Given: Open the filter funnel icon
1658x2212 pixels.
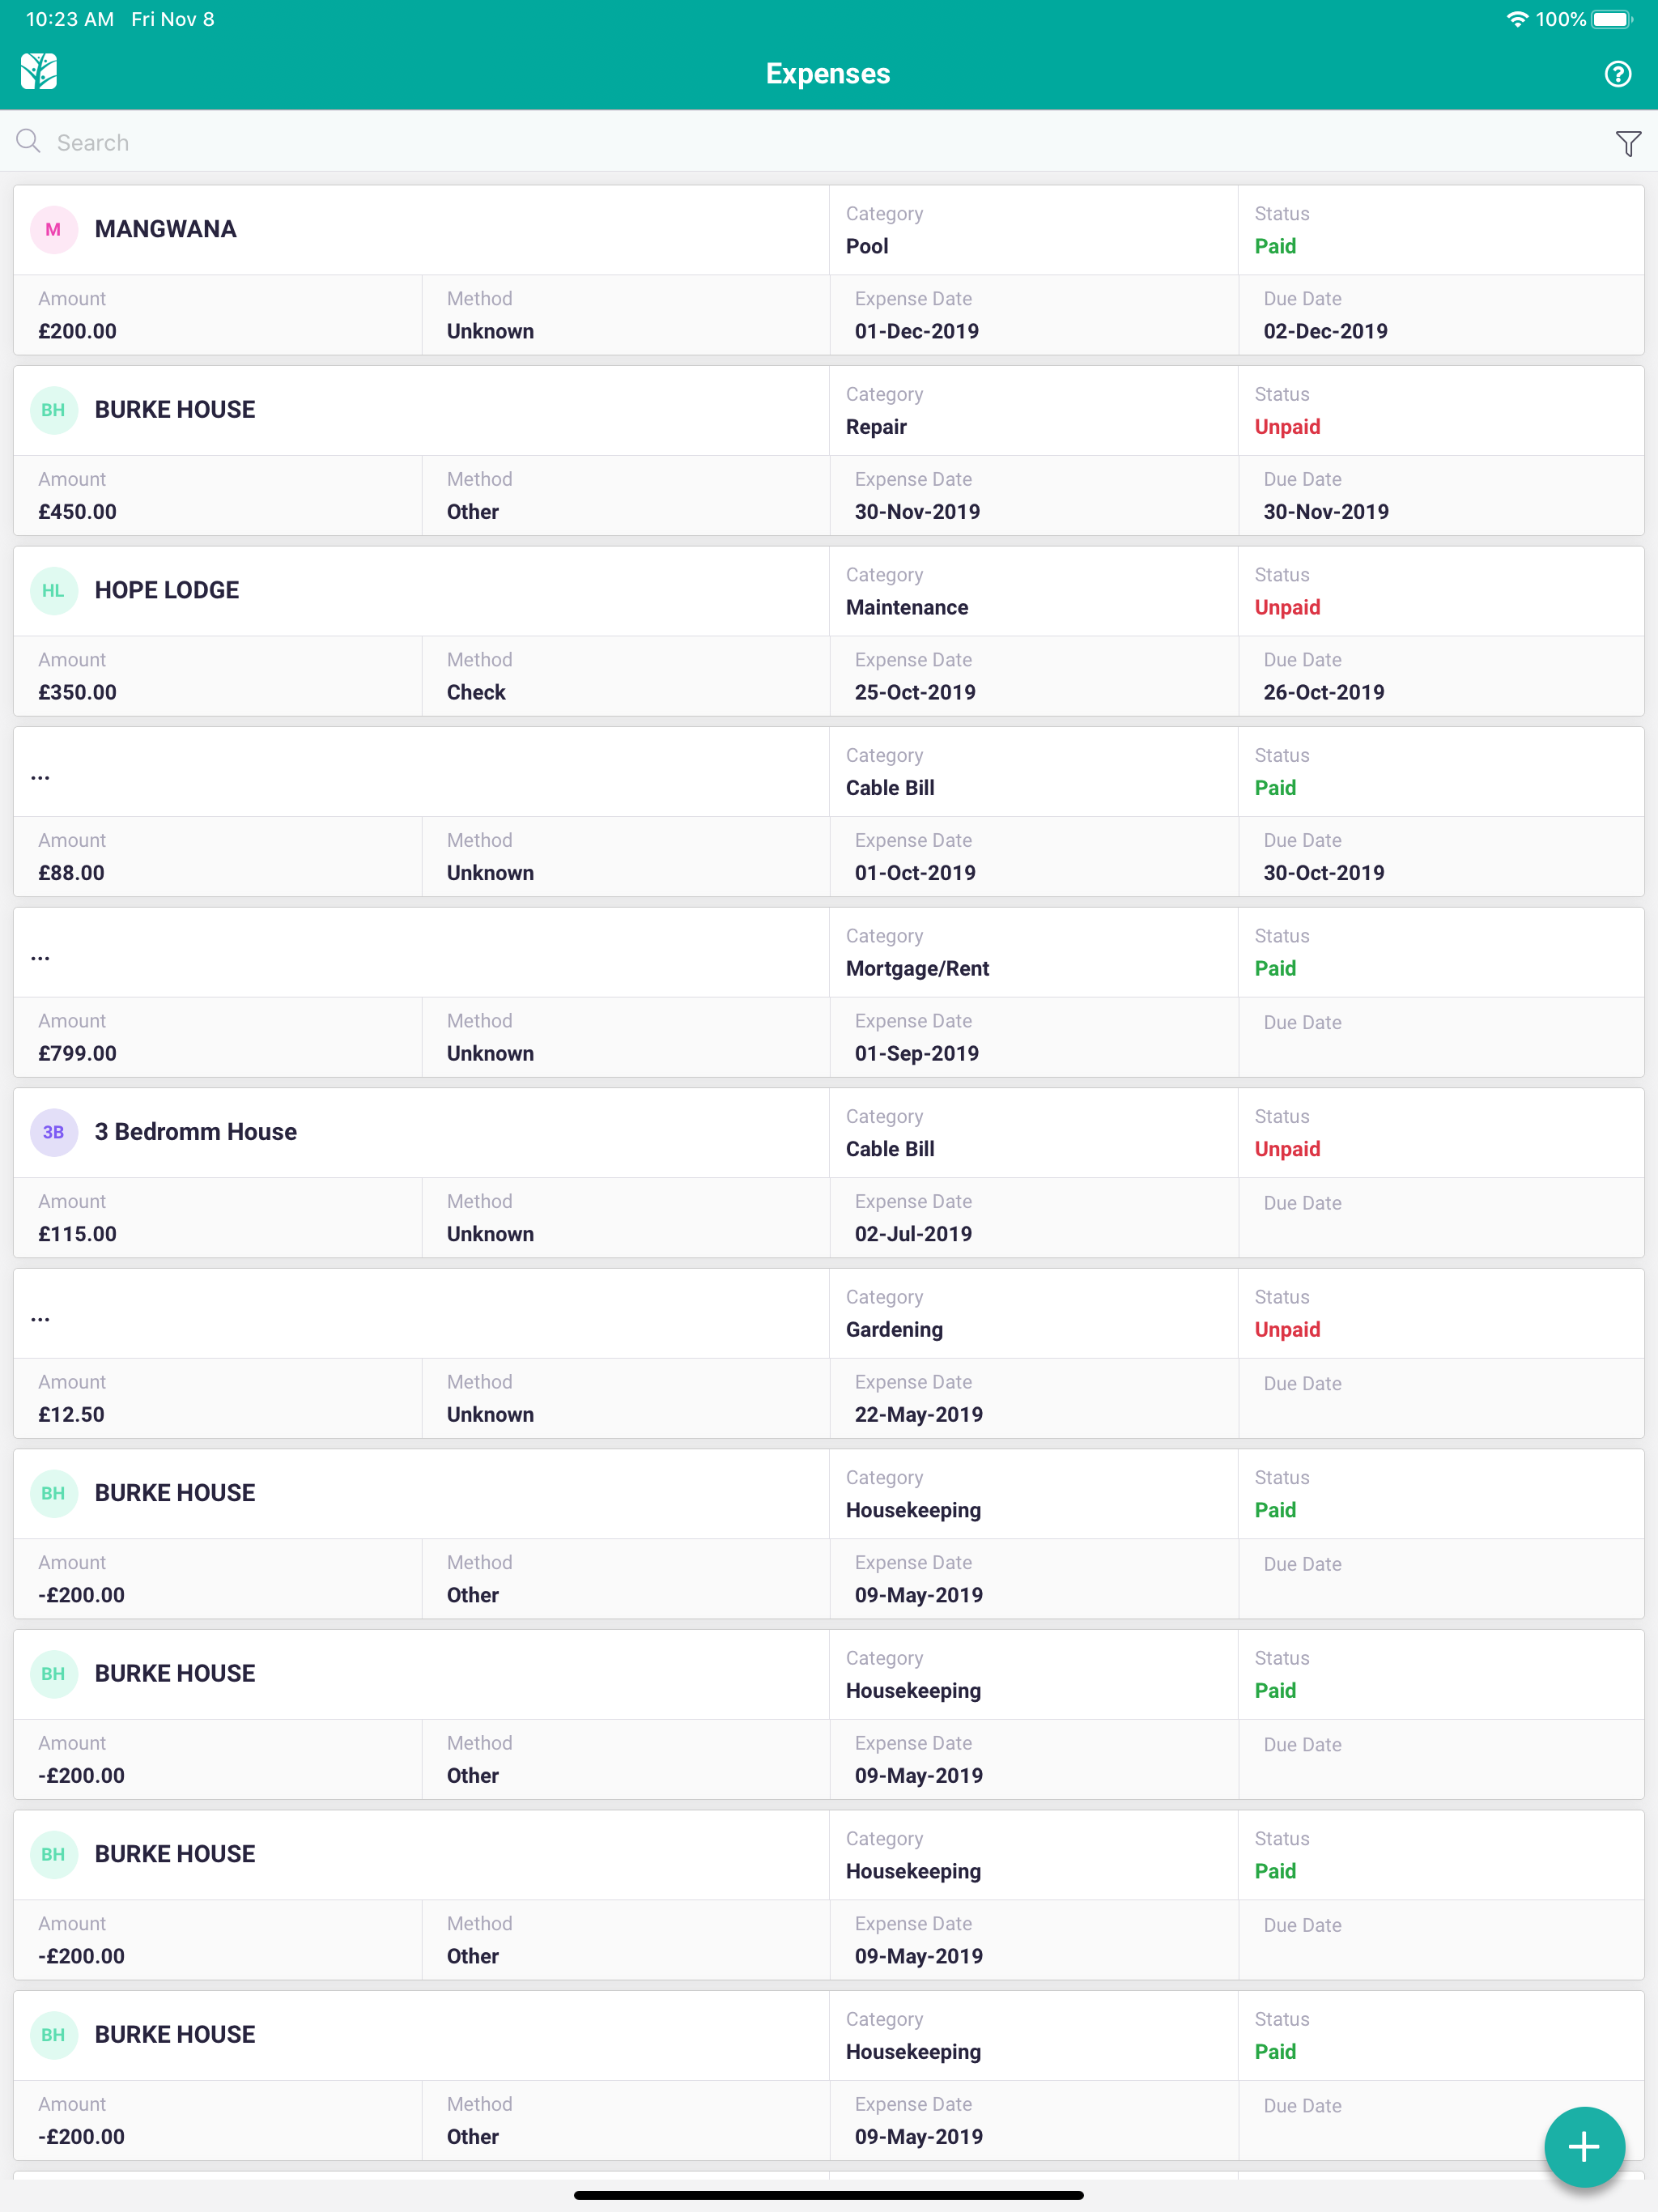Looking at the screenshot, I should coord(1627,143).
